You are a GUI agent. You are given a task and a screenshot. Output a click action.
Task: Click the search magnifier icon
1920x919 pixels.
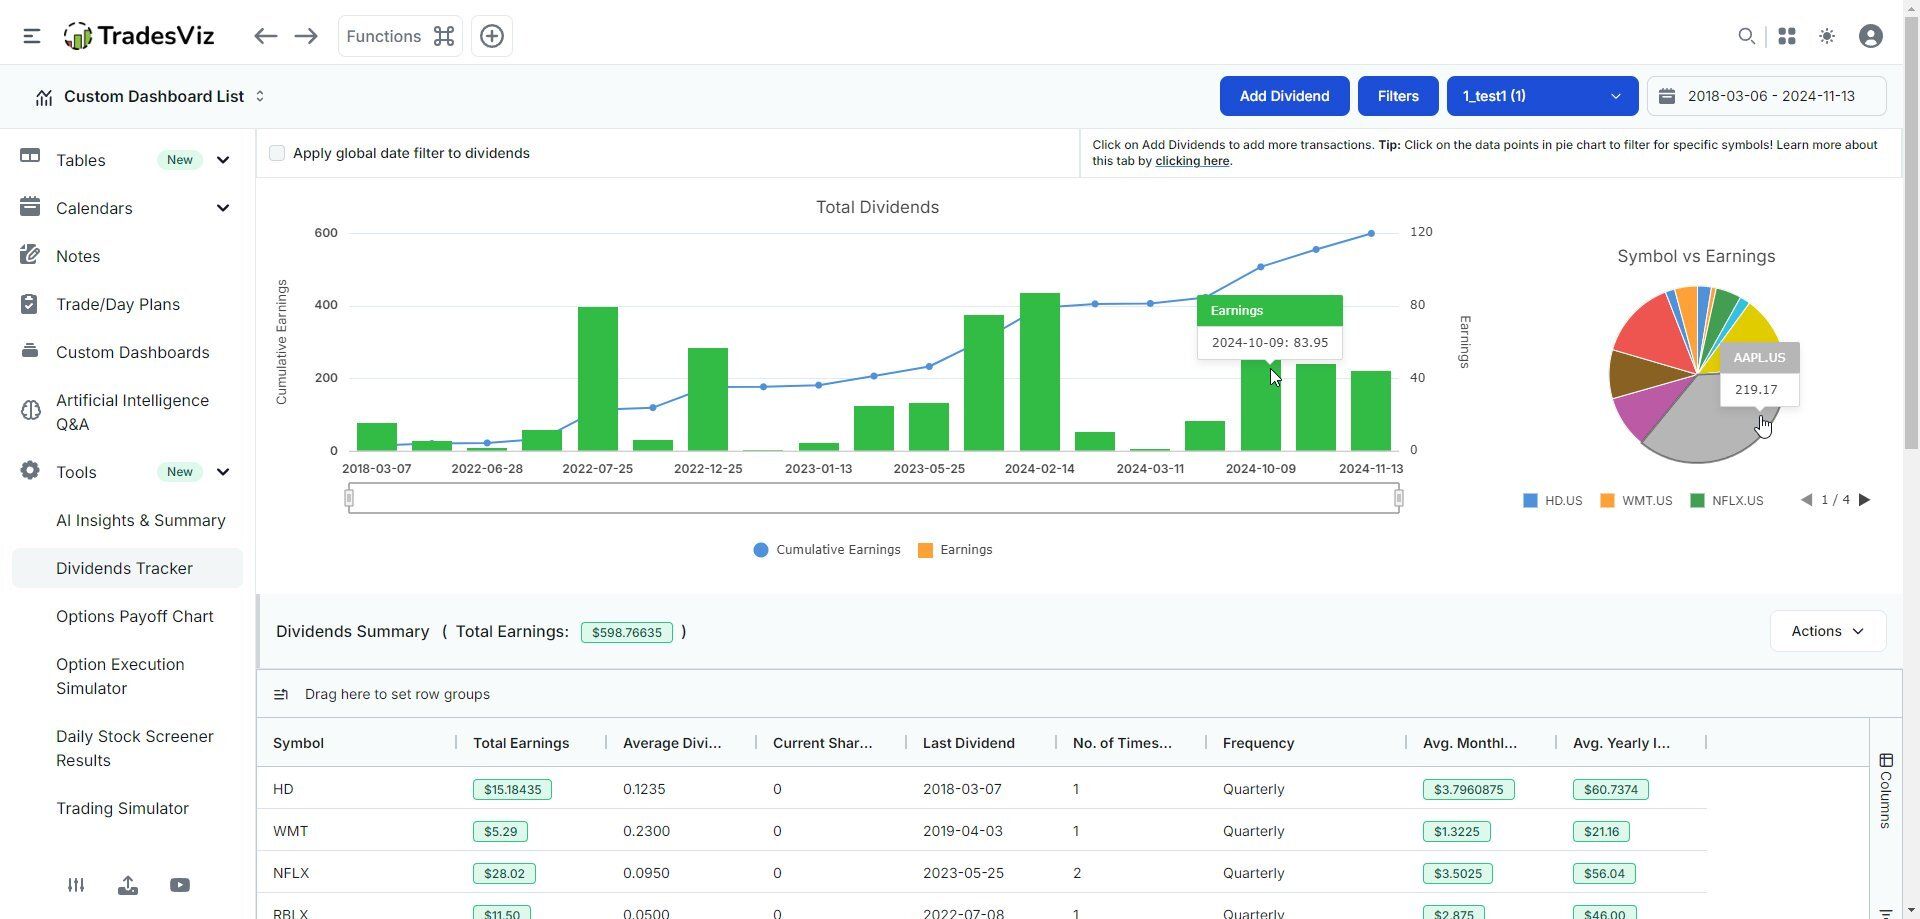tap(1746, 36)
